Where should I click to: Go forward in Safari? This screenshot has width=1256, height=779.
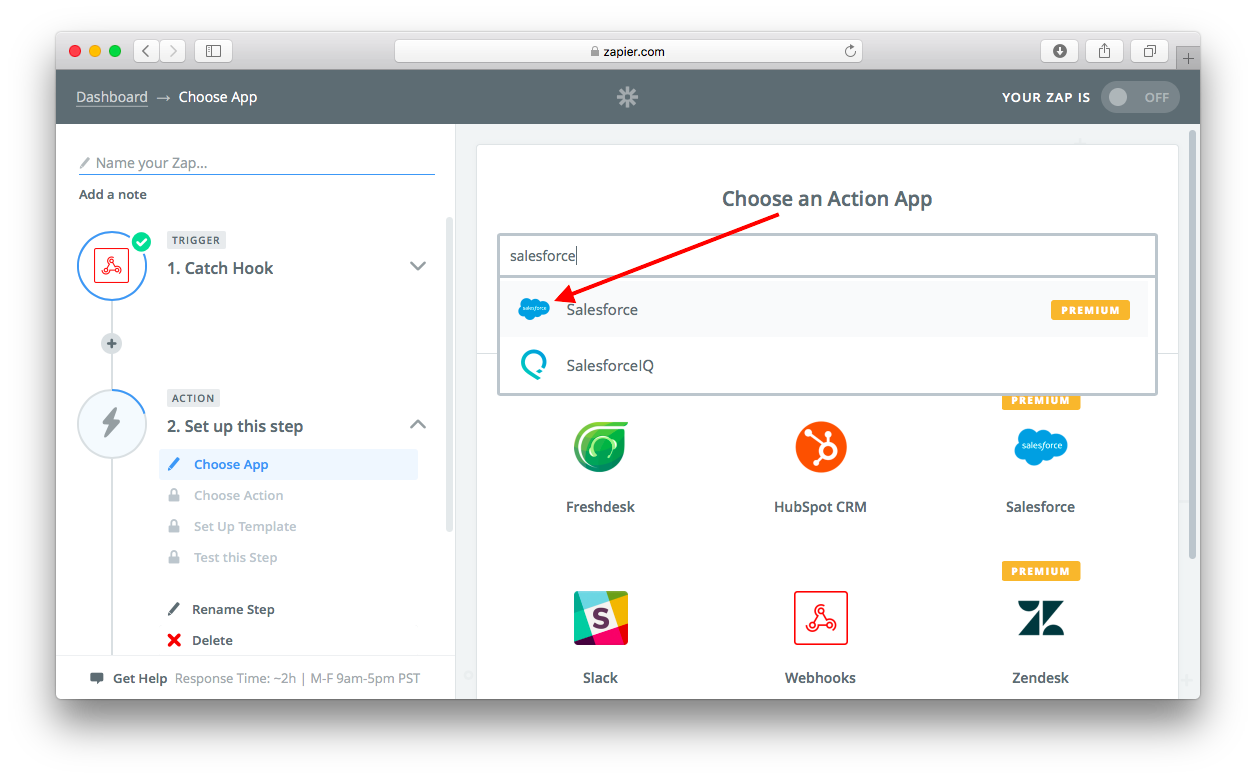(x=173, y=50)
